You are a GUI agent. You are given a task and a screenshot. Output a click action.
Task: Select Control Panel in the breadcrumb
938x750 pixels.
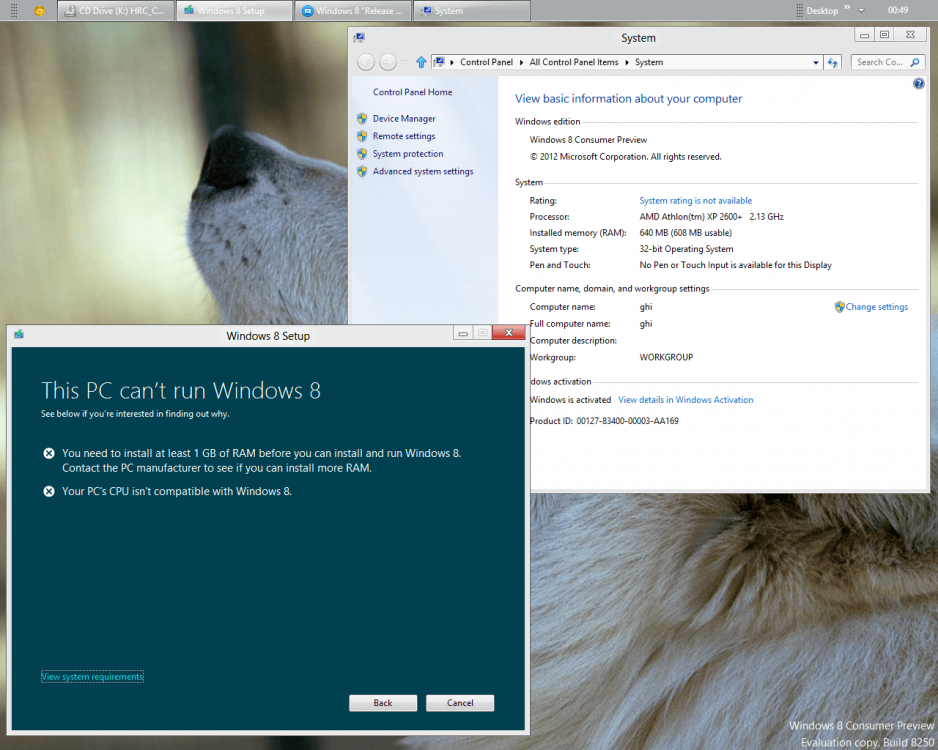coord(486,62)
